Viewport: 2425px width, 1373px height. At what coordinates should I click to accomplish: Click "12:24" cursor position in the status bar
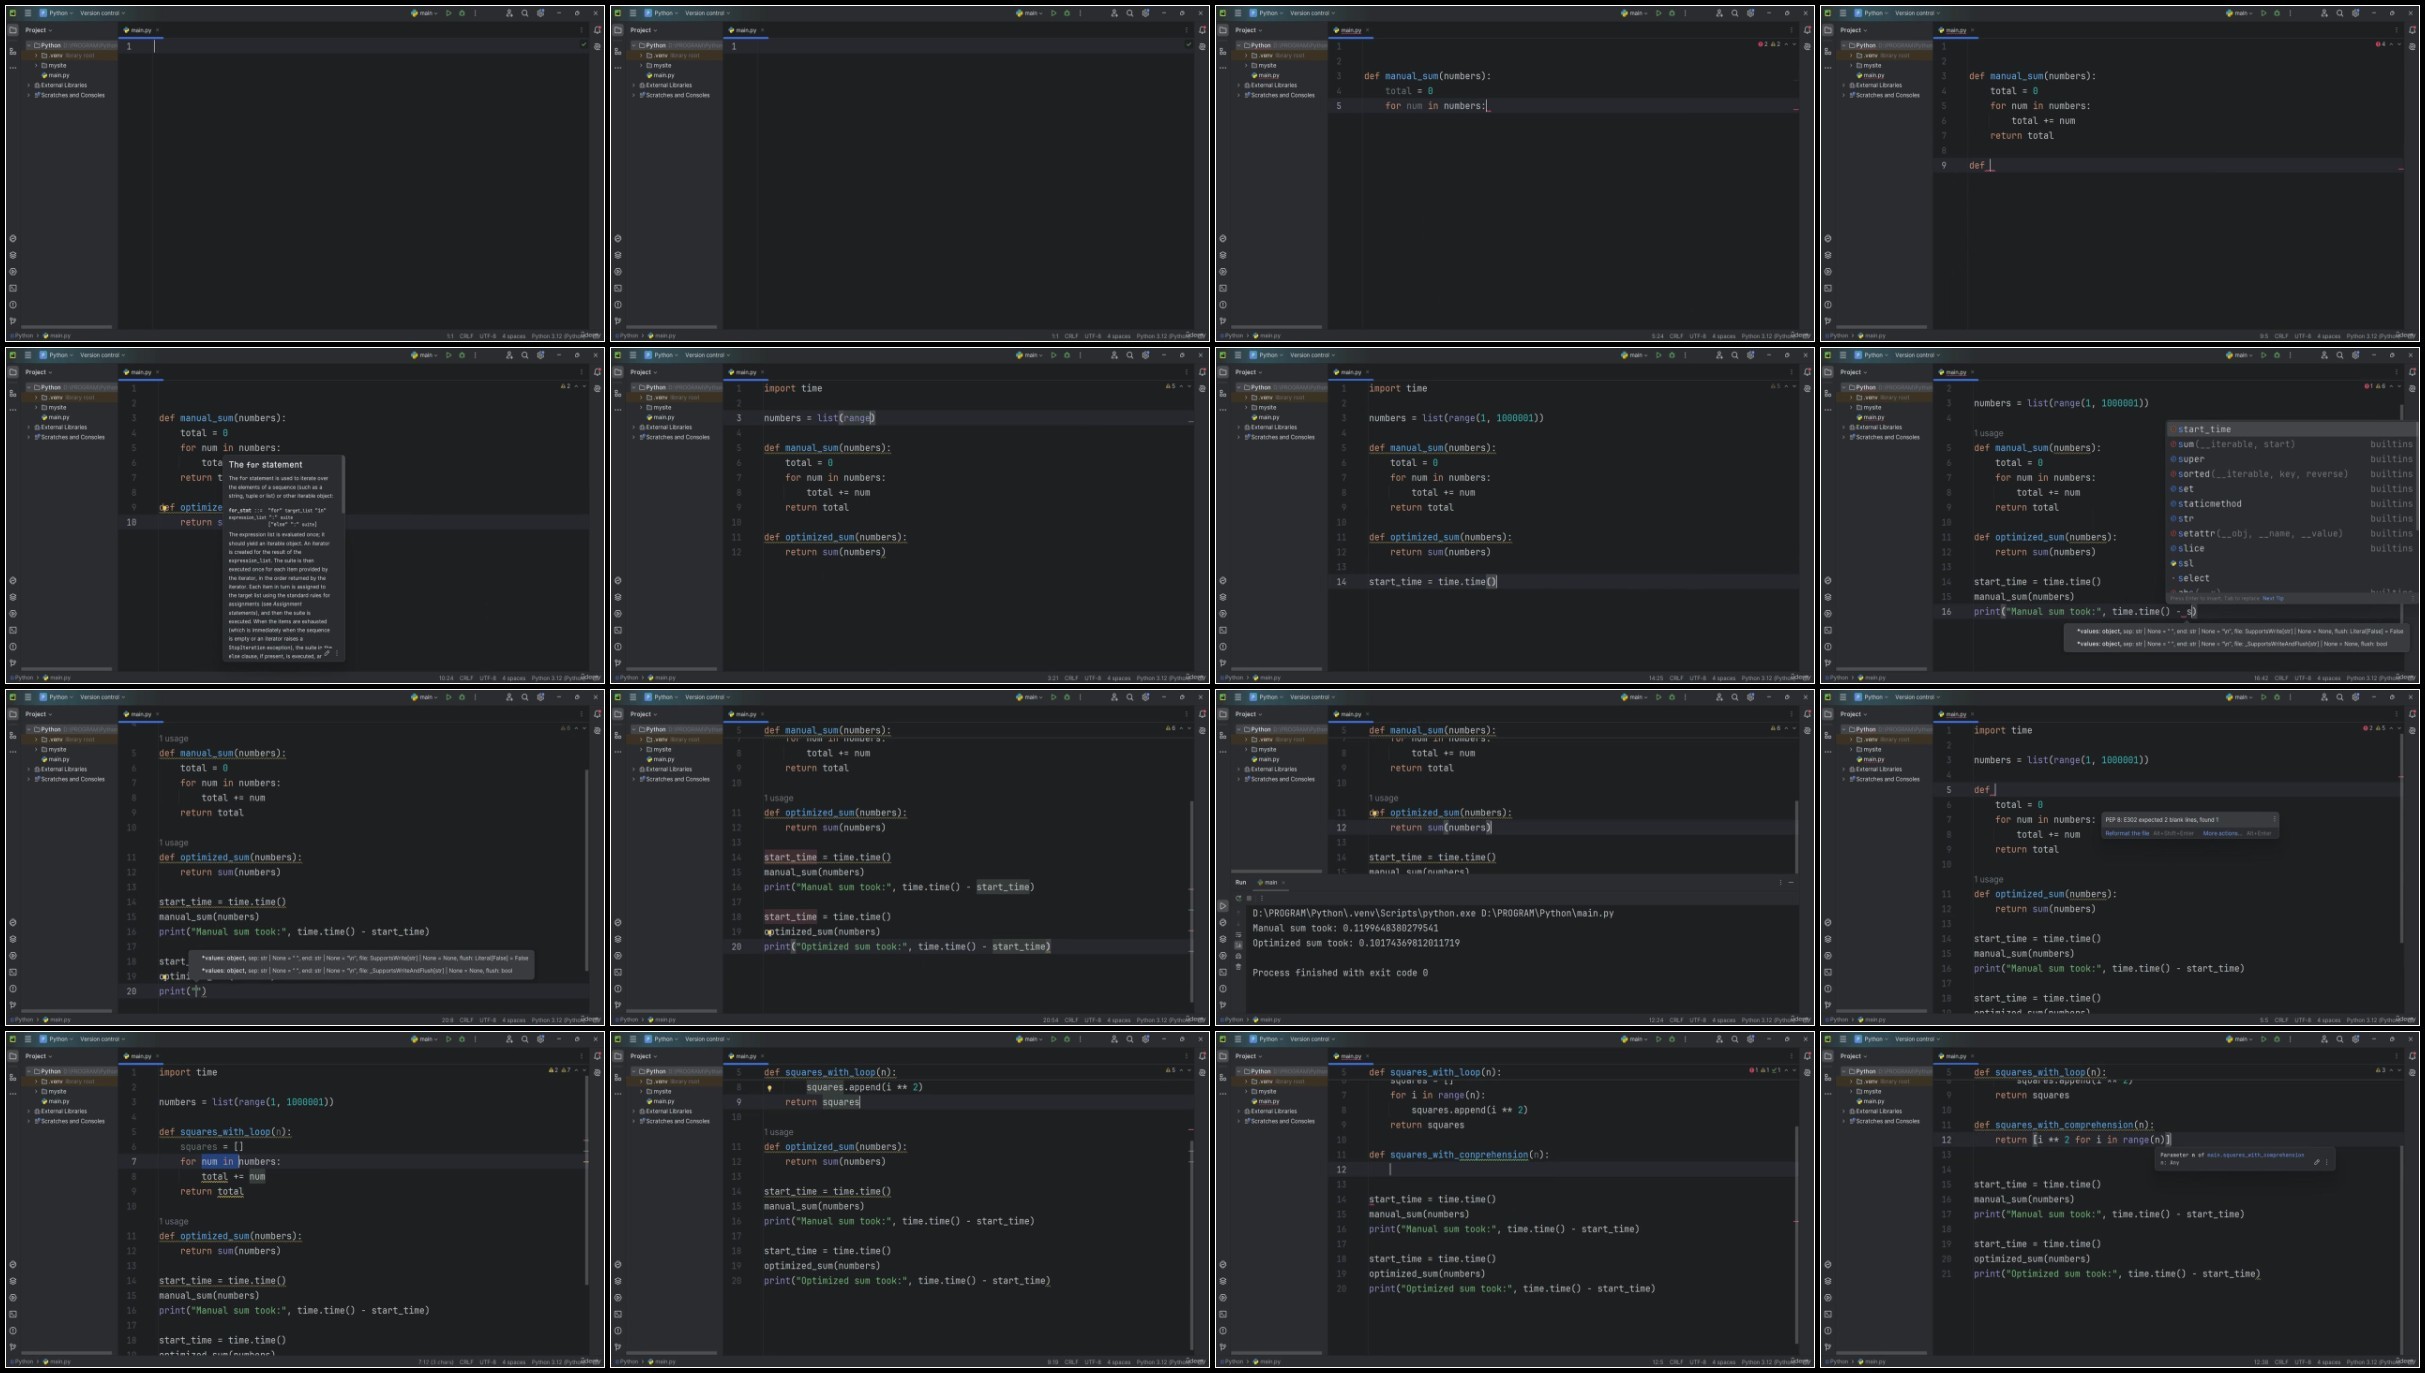[x=1657, y=1020]
